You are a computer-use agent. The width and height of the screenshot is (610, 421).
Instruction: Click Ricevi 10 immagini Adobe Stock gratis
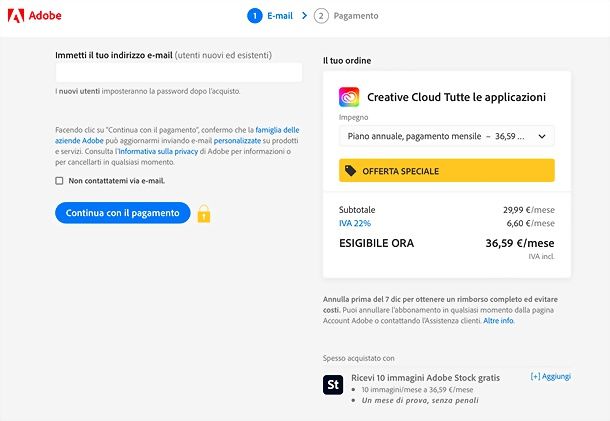(x=426, y=378)
